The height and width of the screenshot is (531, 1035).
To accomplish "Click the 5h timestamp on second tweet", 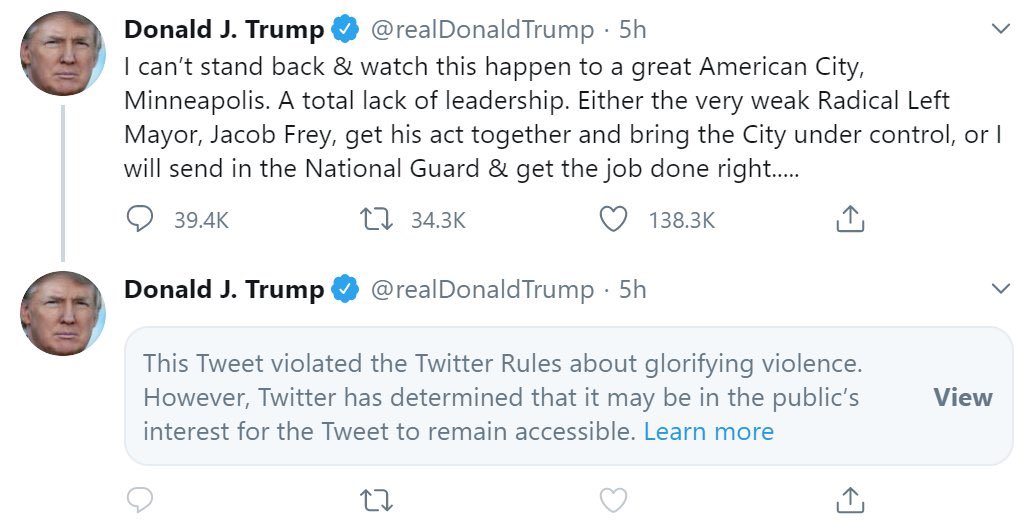I will click(633, 290).
